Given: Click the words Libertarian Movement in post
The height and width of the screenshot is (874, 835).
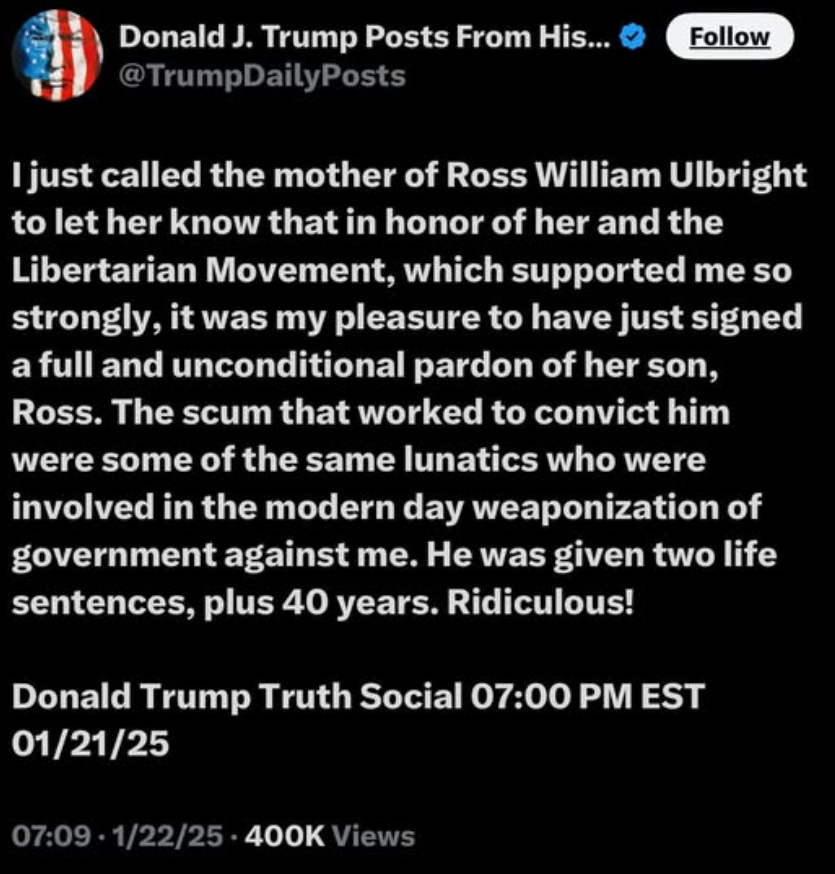Looking at the screenshot, I should 203,271.
